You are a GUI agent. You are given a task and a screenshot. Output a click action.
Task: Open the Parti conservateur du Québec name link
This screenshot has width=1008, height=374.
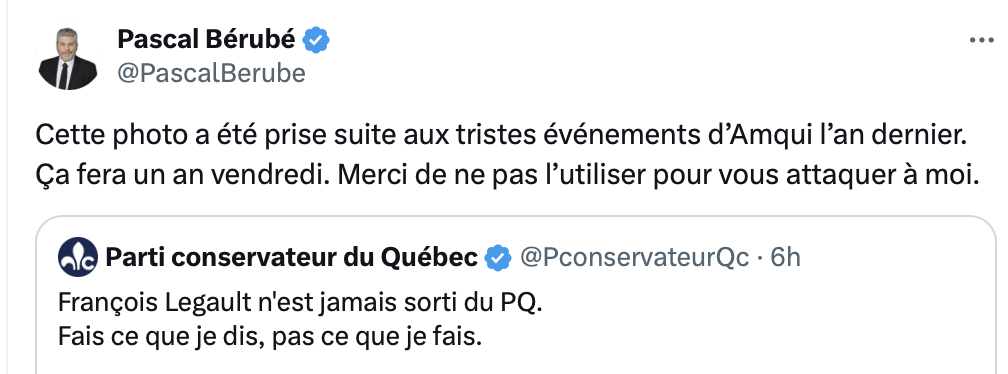tap(291, 258)
